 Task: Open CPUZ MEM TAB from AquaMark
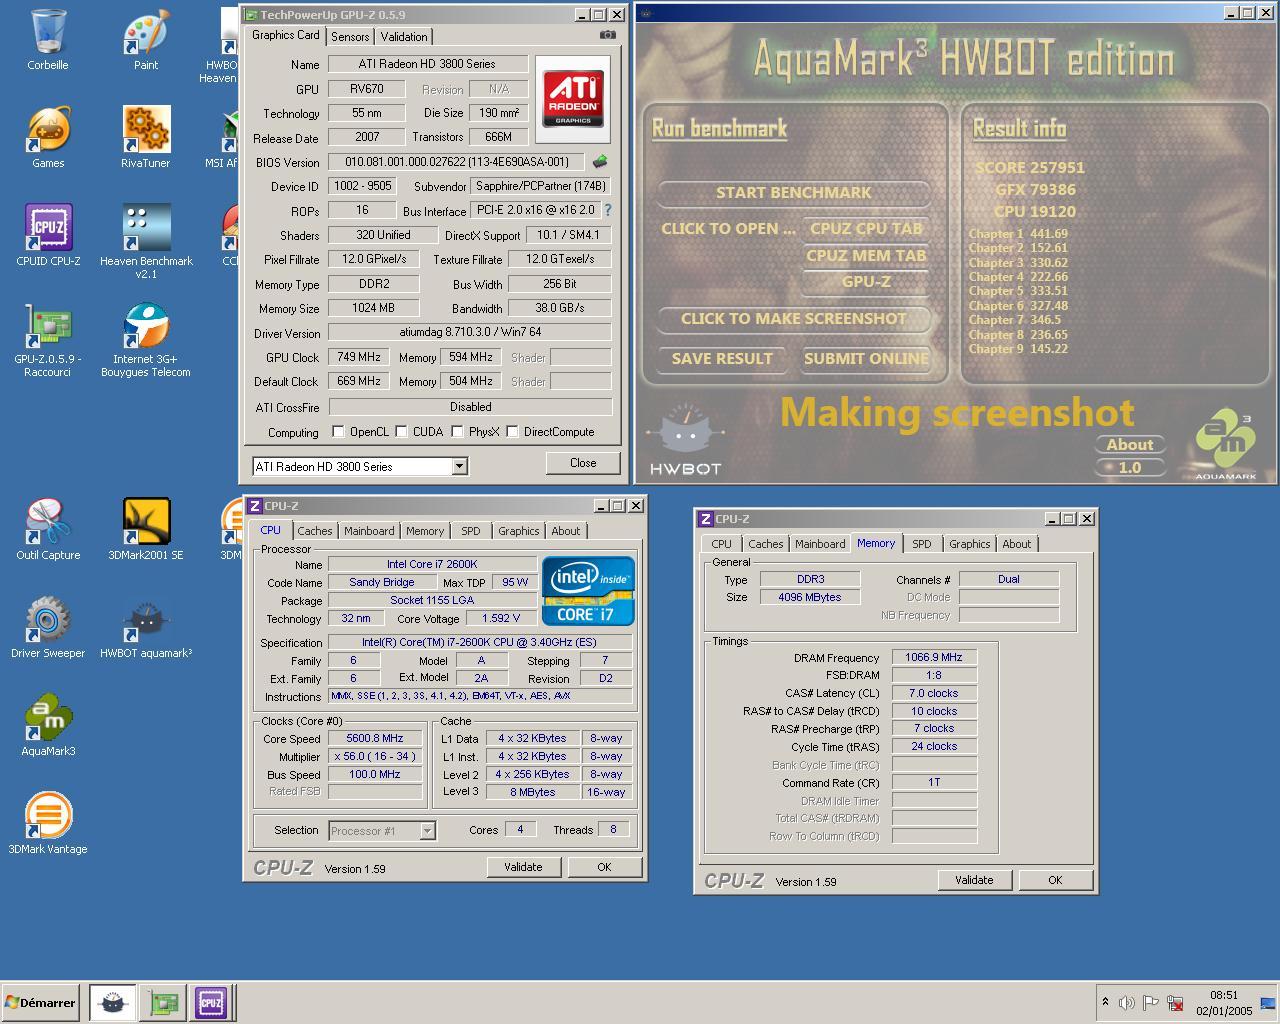tap(866, 255)
